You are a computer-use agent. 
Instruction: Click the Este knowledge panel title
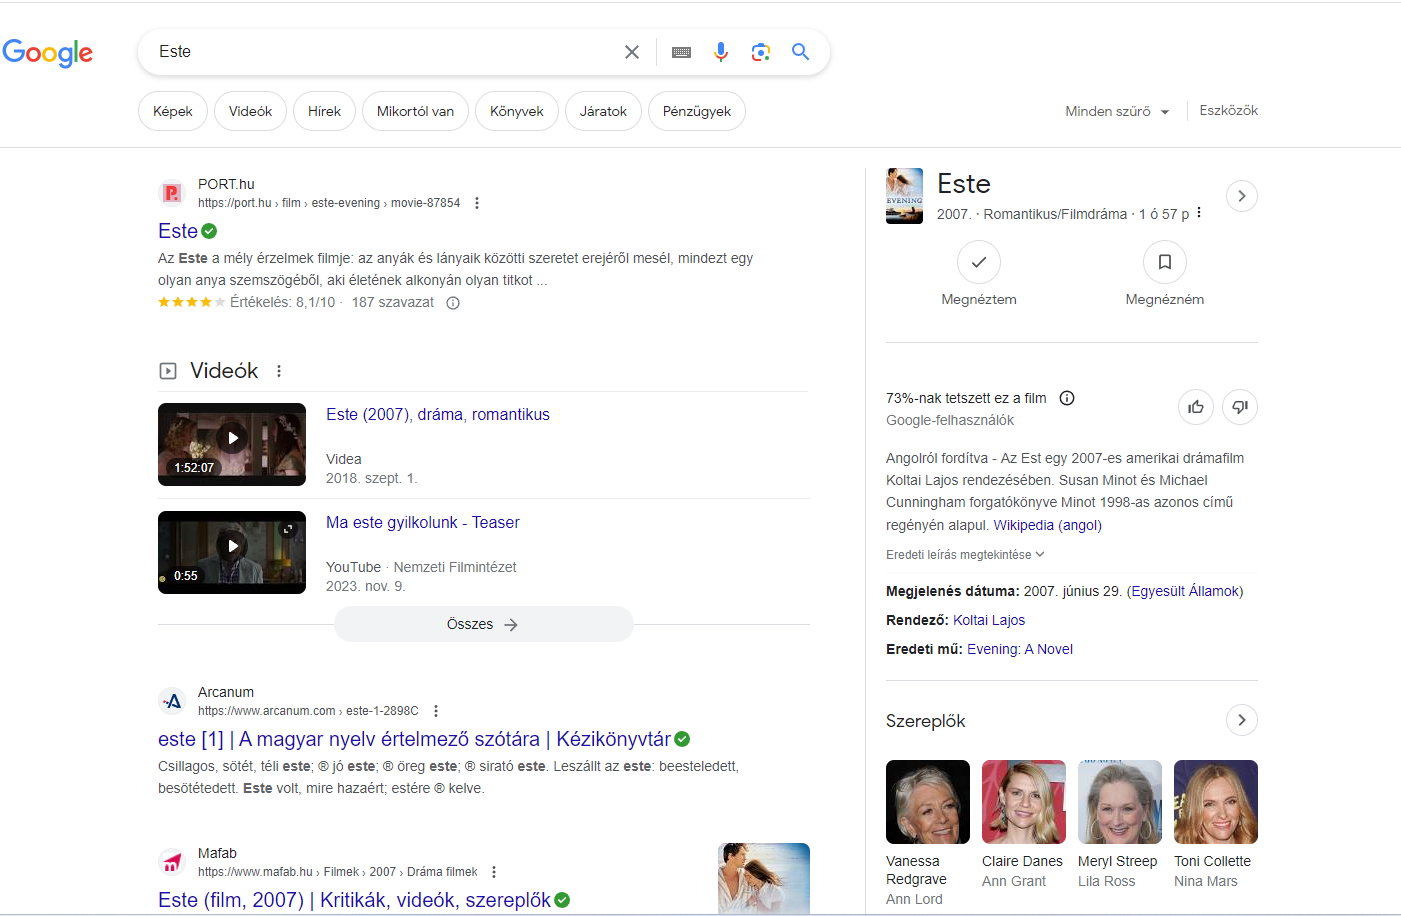[964, 184]
